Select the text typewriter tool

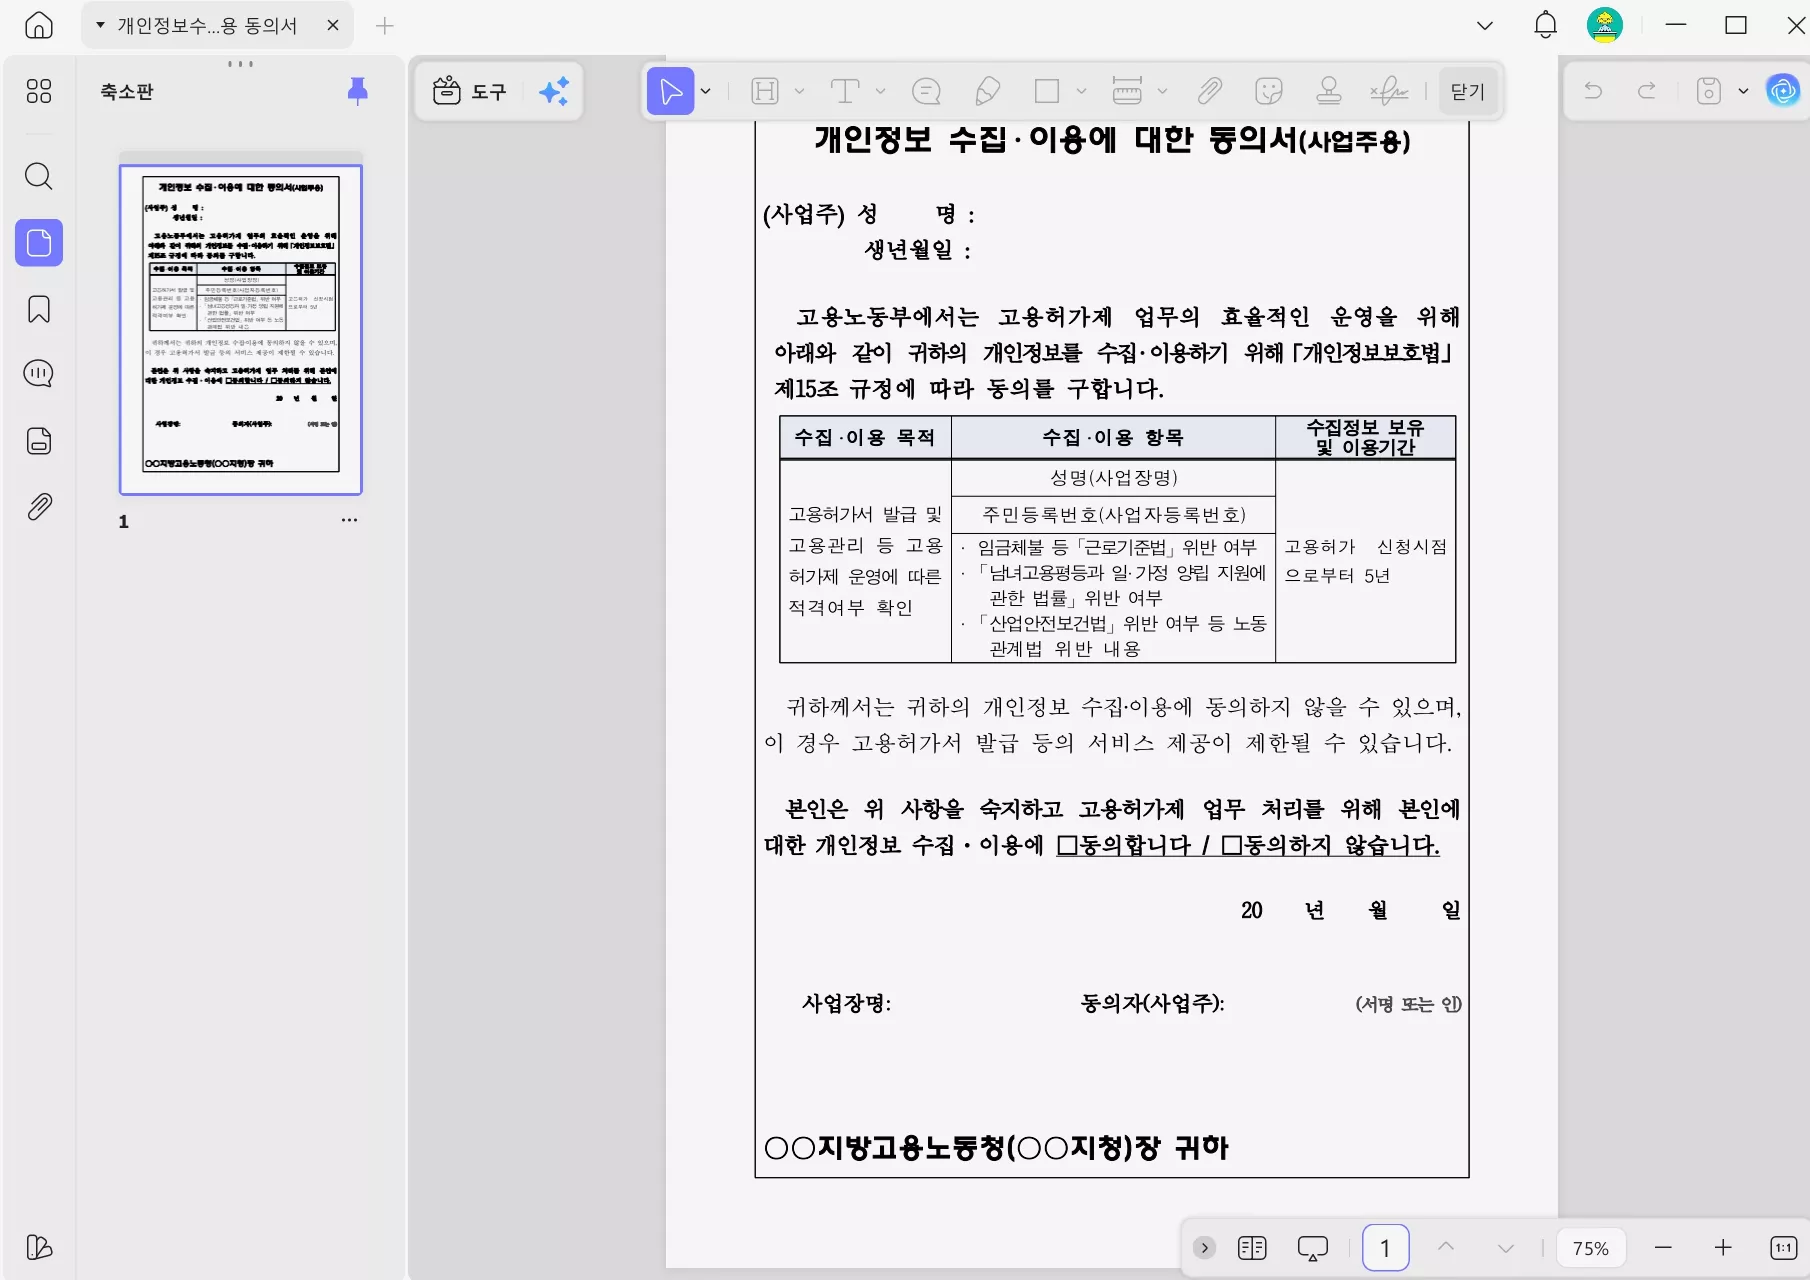845,92
